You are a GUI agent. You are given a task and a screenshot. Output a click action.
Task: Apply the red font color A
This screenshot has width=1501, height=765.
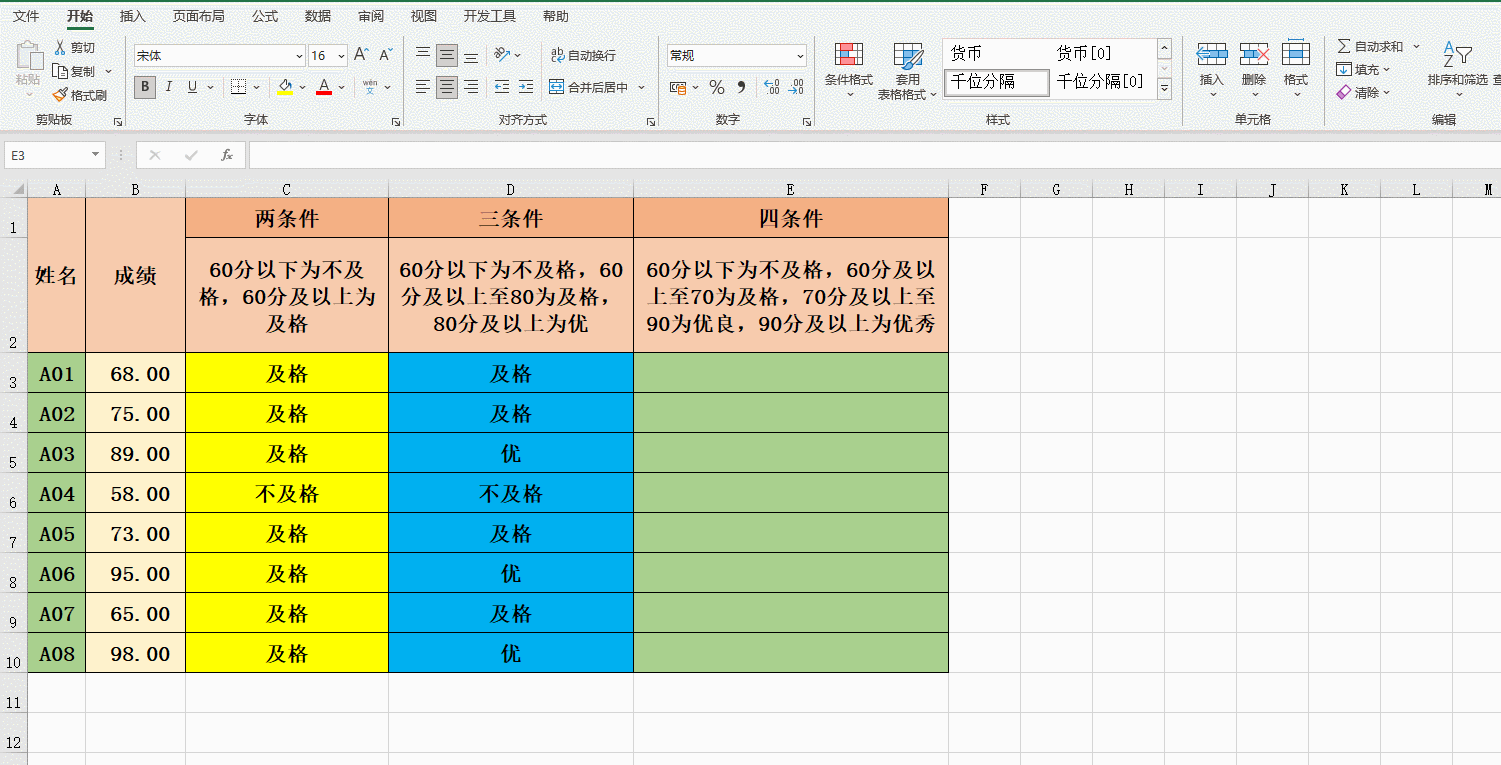(x=324, y=87)
